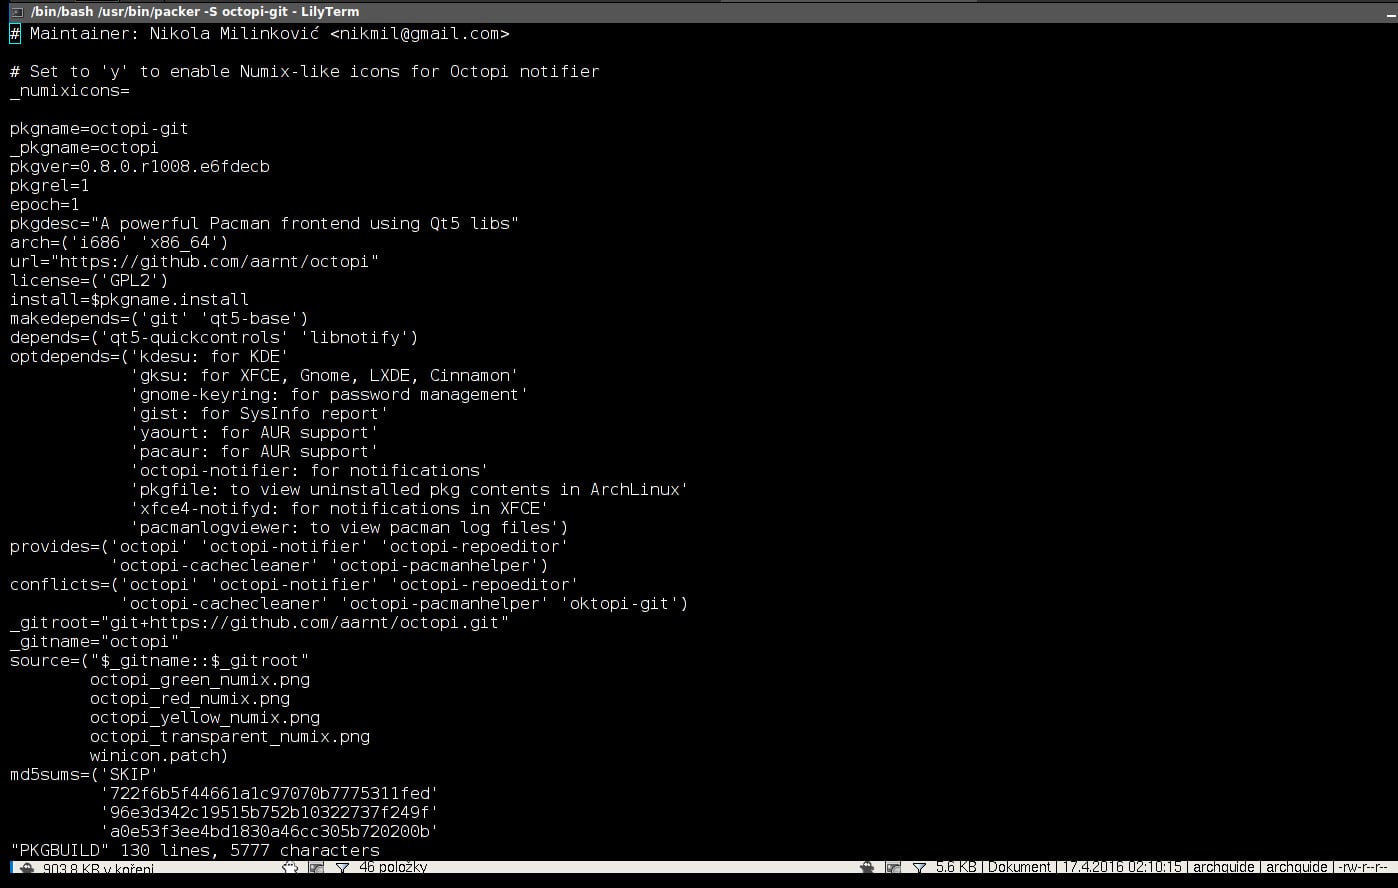
Task: Click the LilyTerm window title text
Action: pyautogui.click(x=195, y=11)
